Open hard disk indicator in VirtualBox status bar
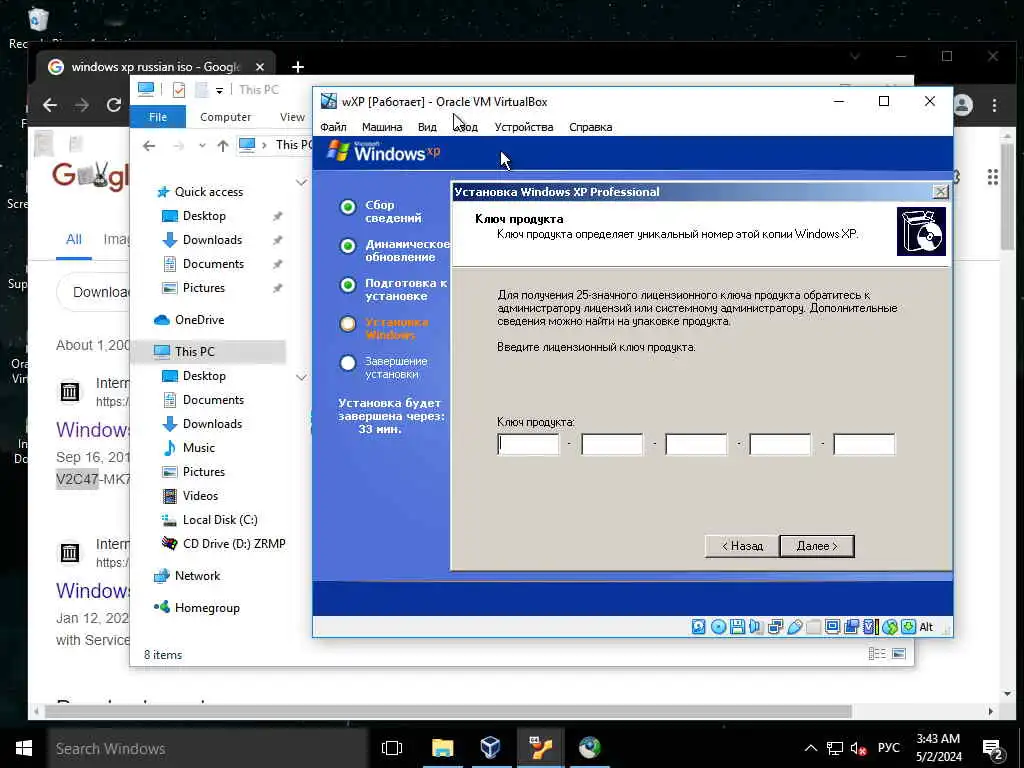Viewport: 1024px width, 768px height. click(x=699, y=627)
